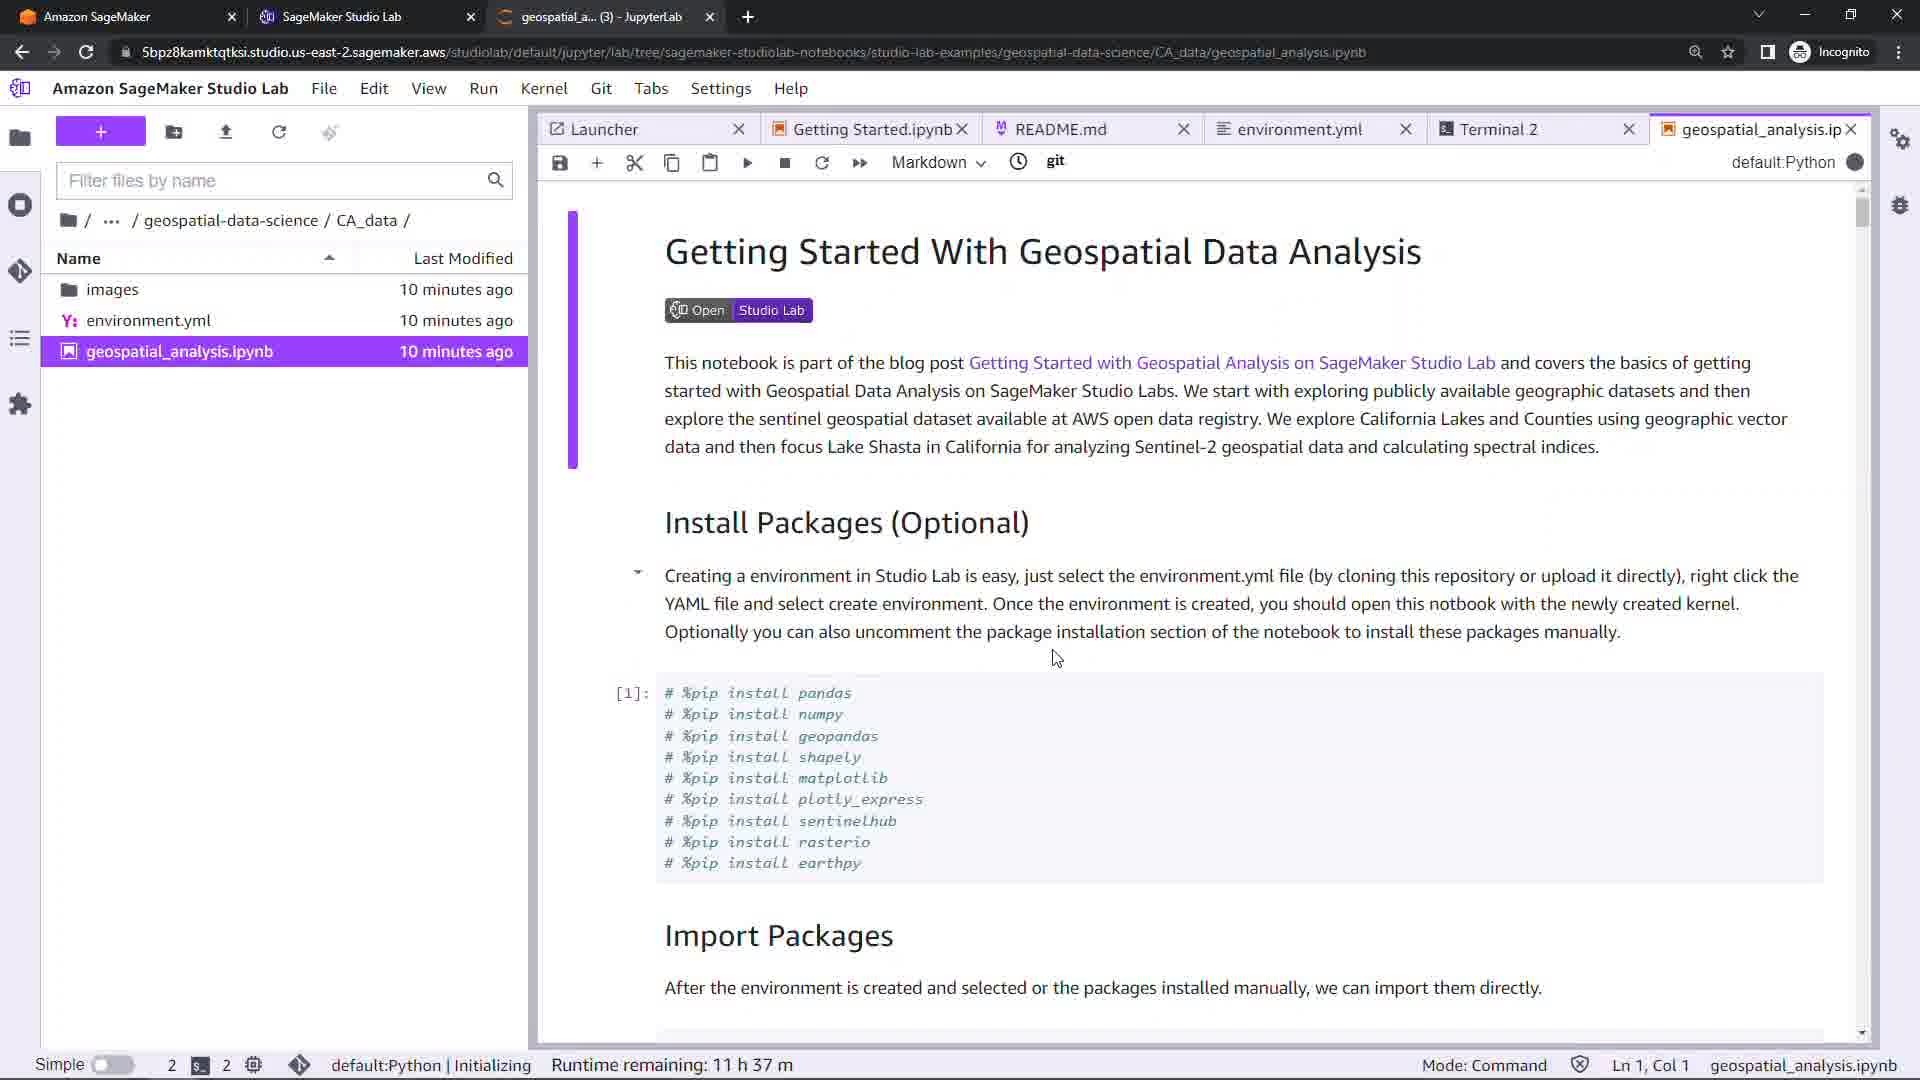Open the Extension Manager puzzle icon
The image size is (1920, 1080).
20,404
